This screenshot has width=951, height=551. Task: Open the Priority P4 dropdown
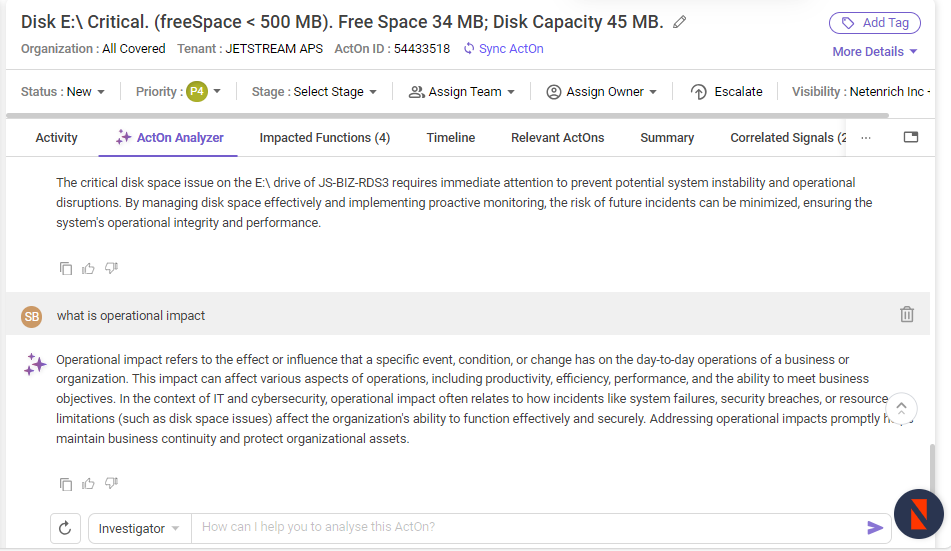[x=178, y=92]
